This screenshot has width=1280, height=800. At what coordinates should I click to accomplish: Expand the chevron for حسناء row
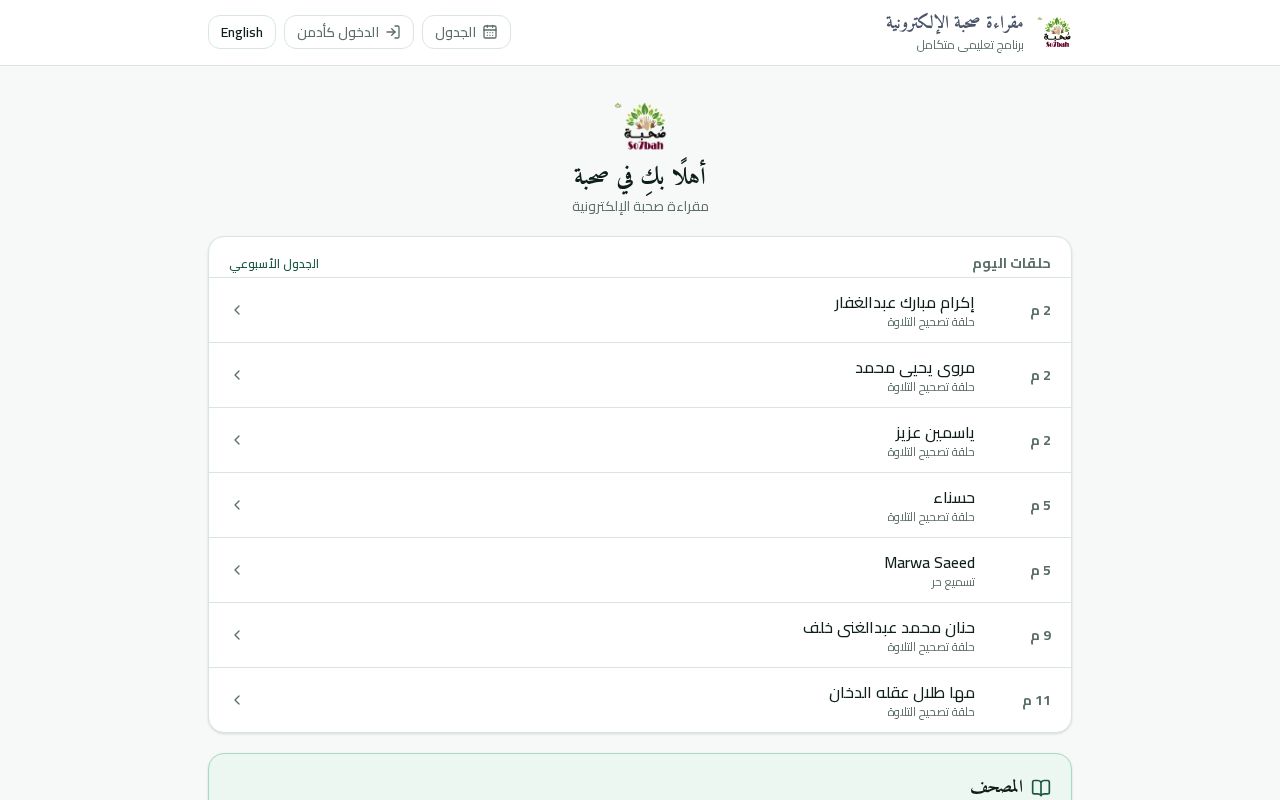[x=237, y=505]
